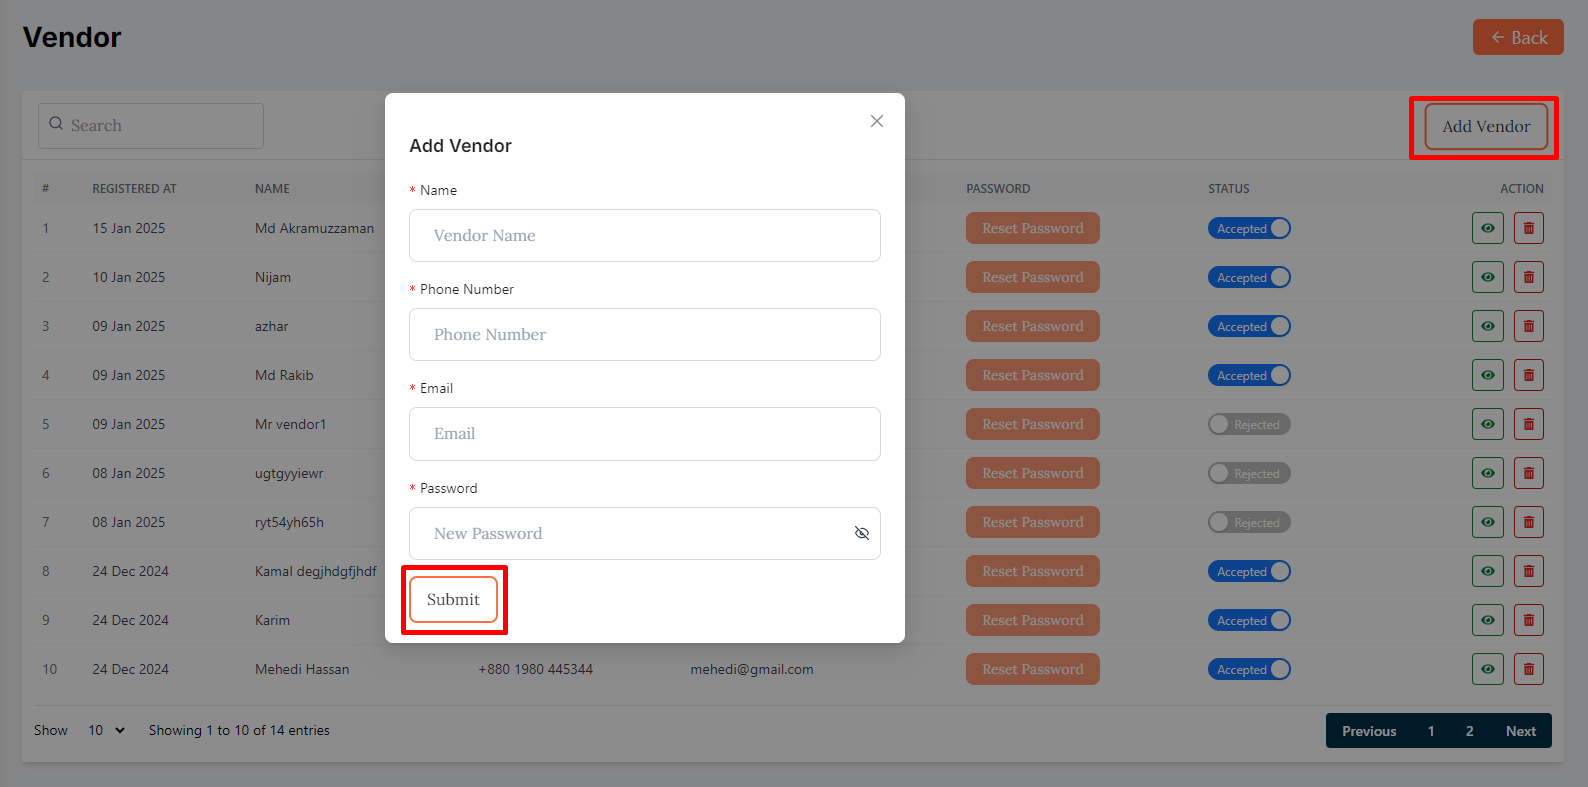View details of Md Akramuzzaman vendor
Viewport: 1588px width, 787px height.
point(1487,228)
